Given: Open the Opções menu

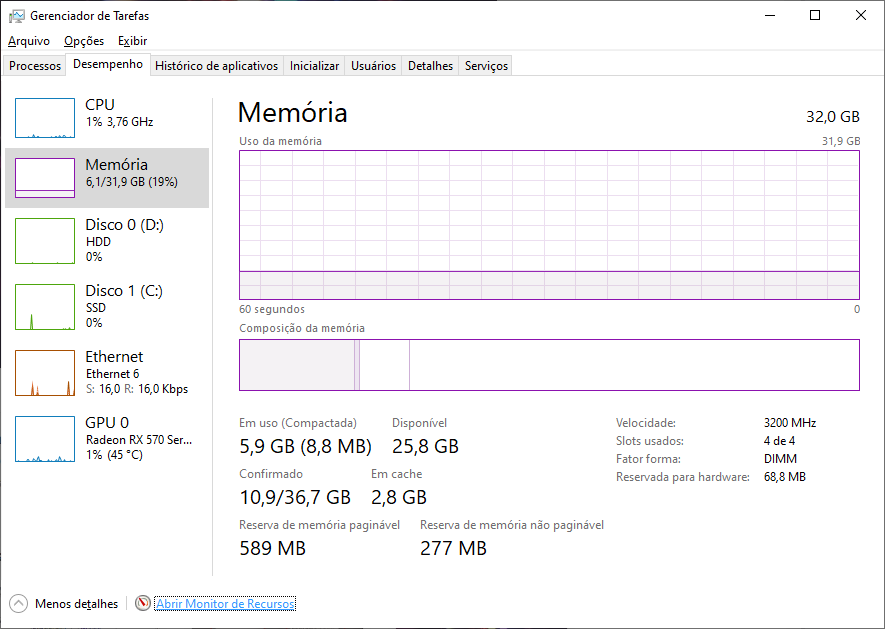Looking at the screenshot, I should pyautogui.click(x=84, y=41).
